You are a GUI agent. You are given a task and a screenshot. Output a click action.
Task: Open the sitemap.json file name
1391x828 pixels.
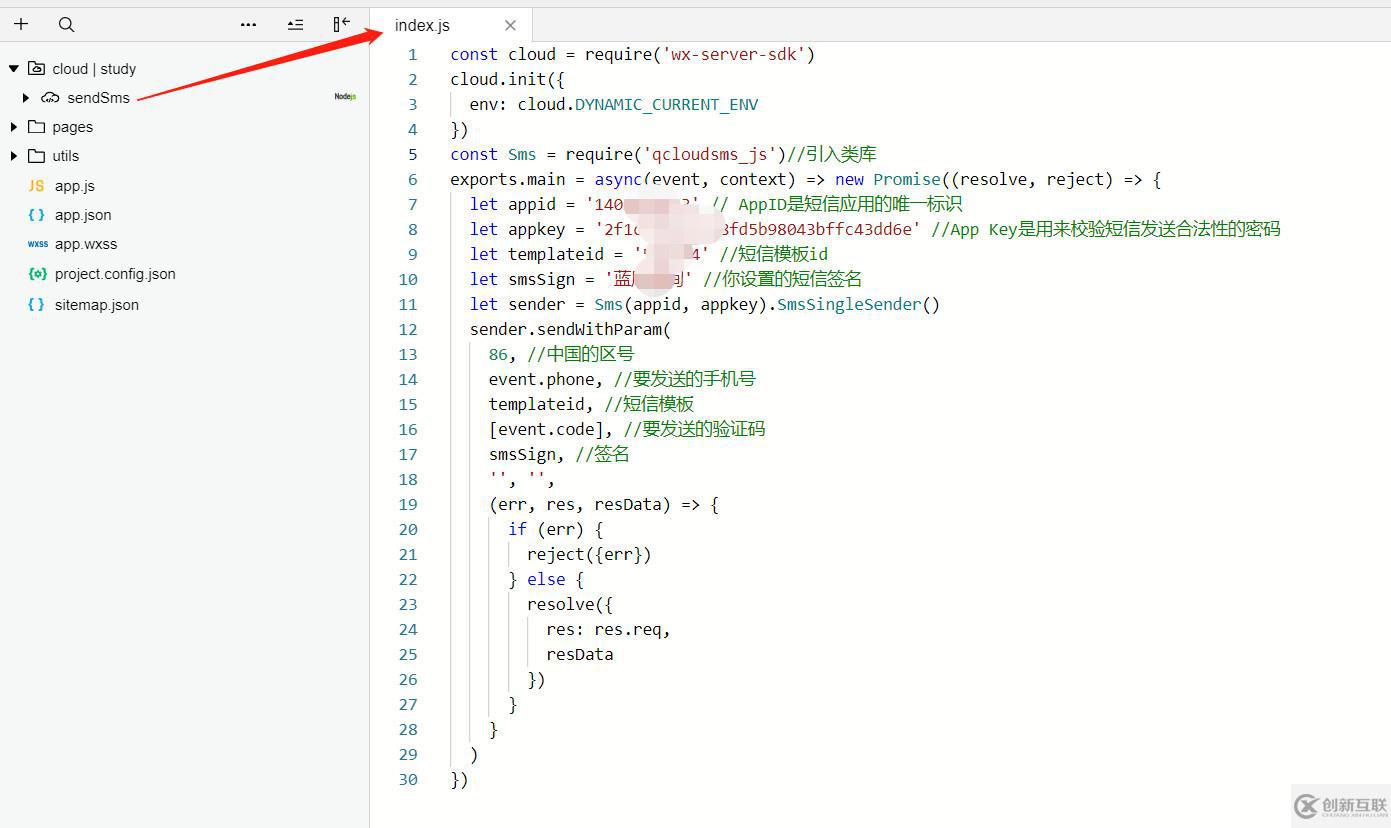pos(97,305)
